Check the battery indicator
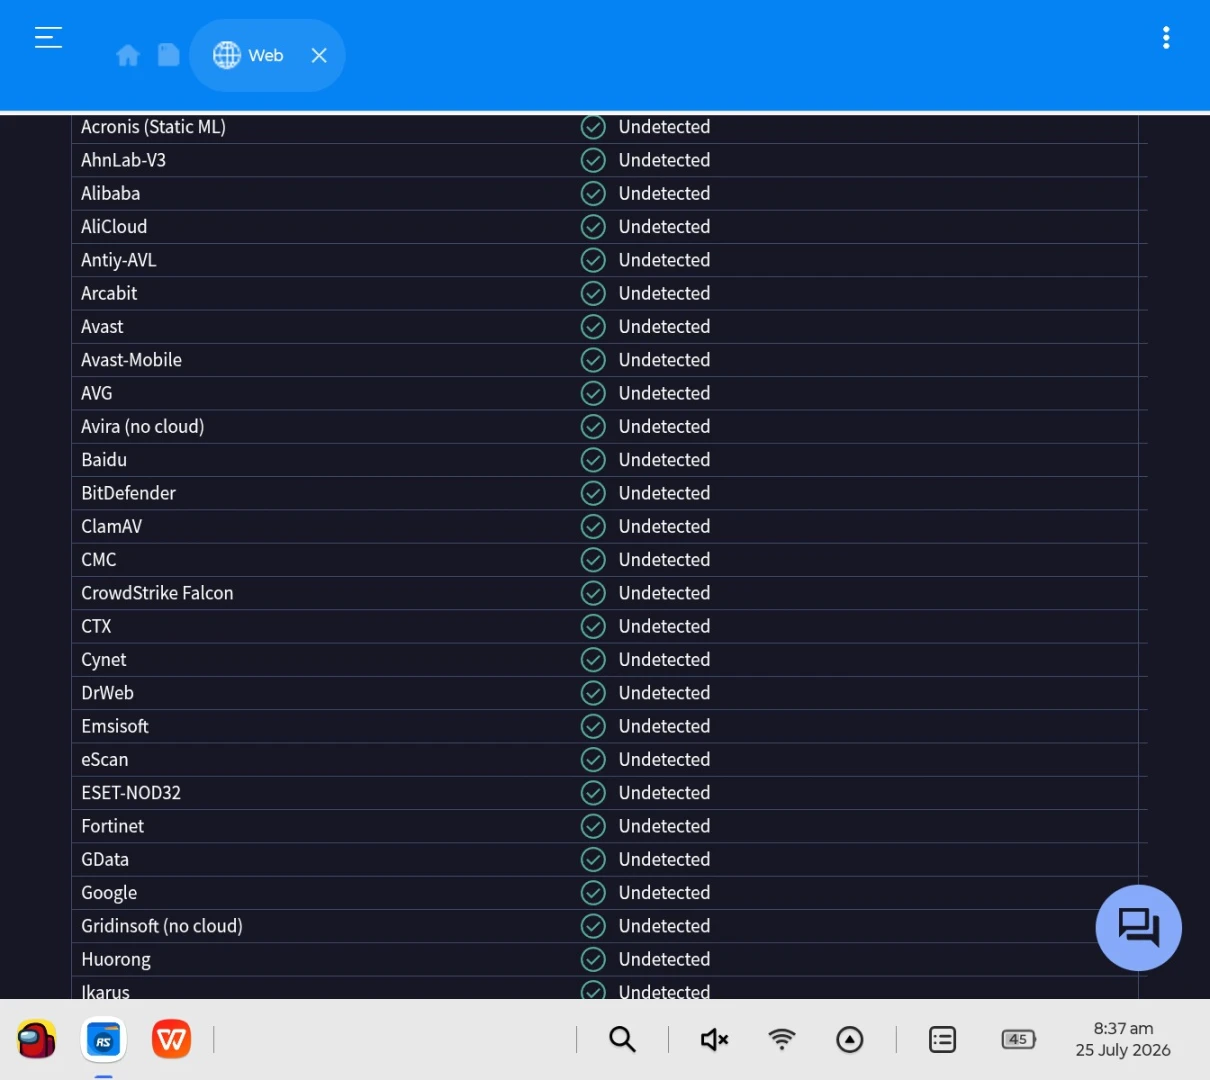This screenshot has width=1210, height=1080. (1018, 1040)
